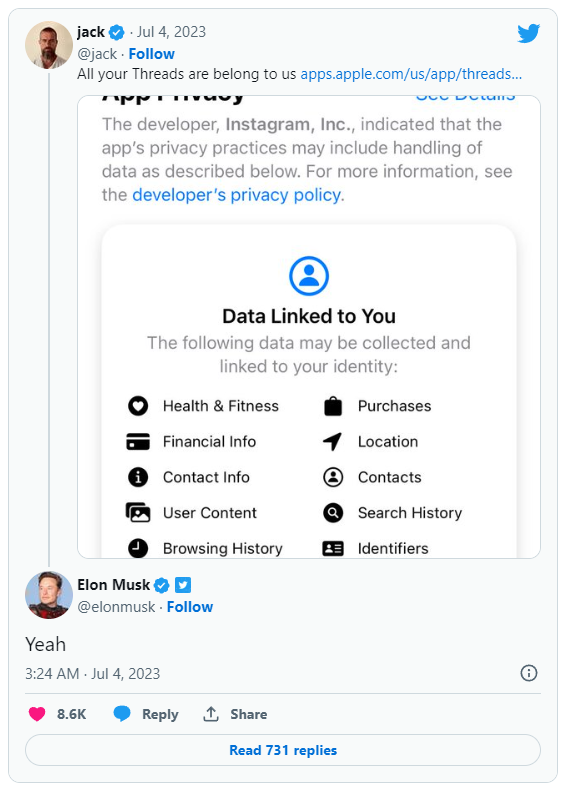The height and width of the screenshot is (793, 567).
Task: Click the Twitter bird logo
Action: [528, 33]
